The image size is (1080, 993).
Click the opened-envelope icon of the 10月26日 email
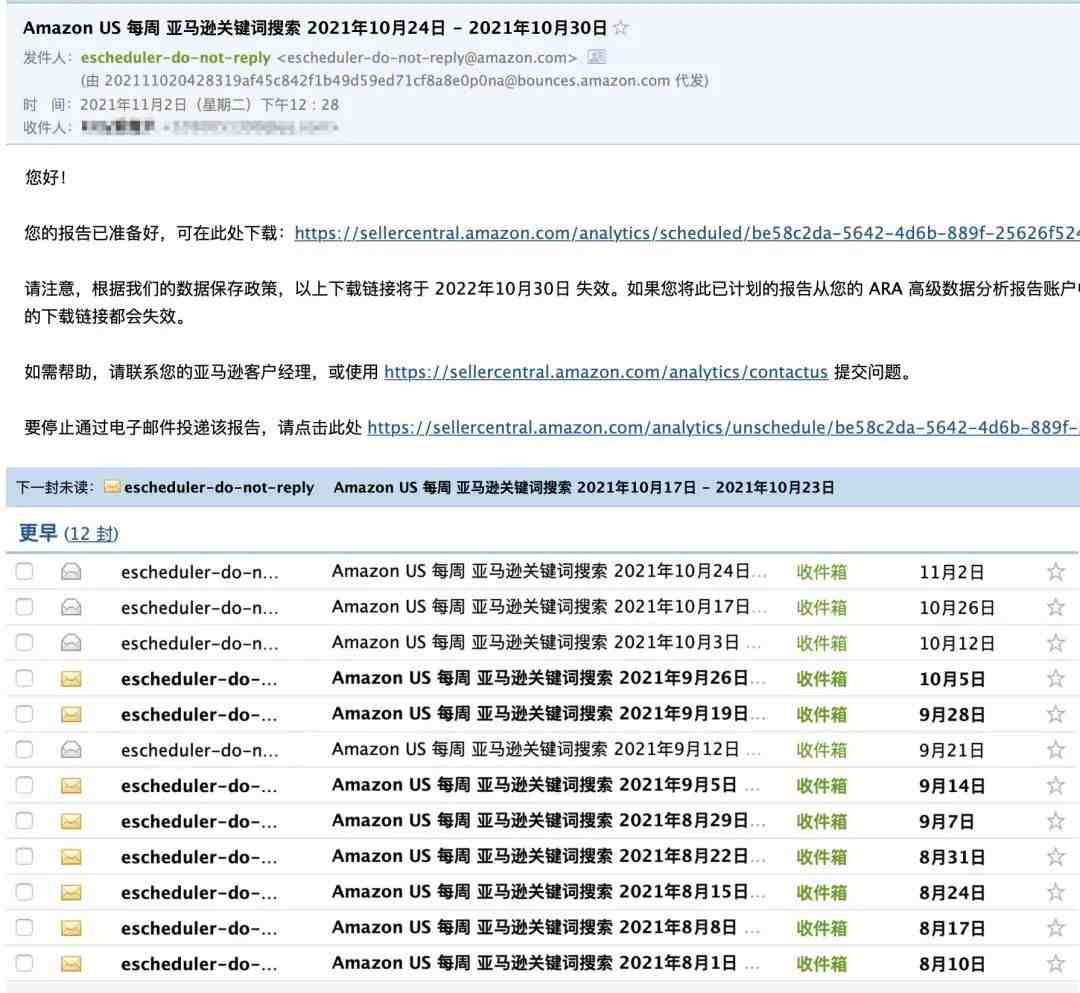71,607
